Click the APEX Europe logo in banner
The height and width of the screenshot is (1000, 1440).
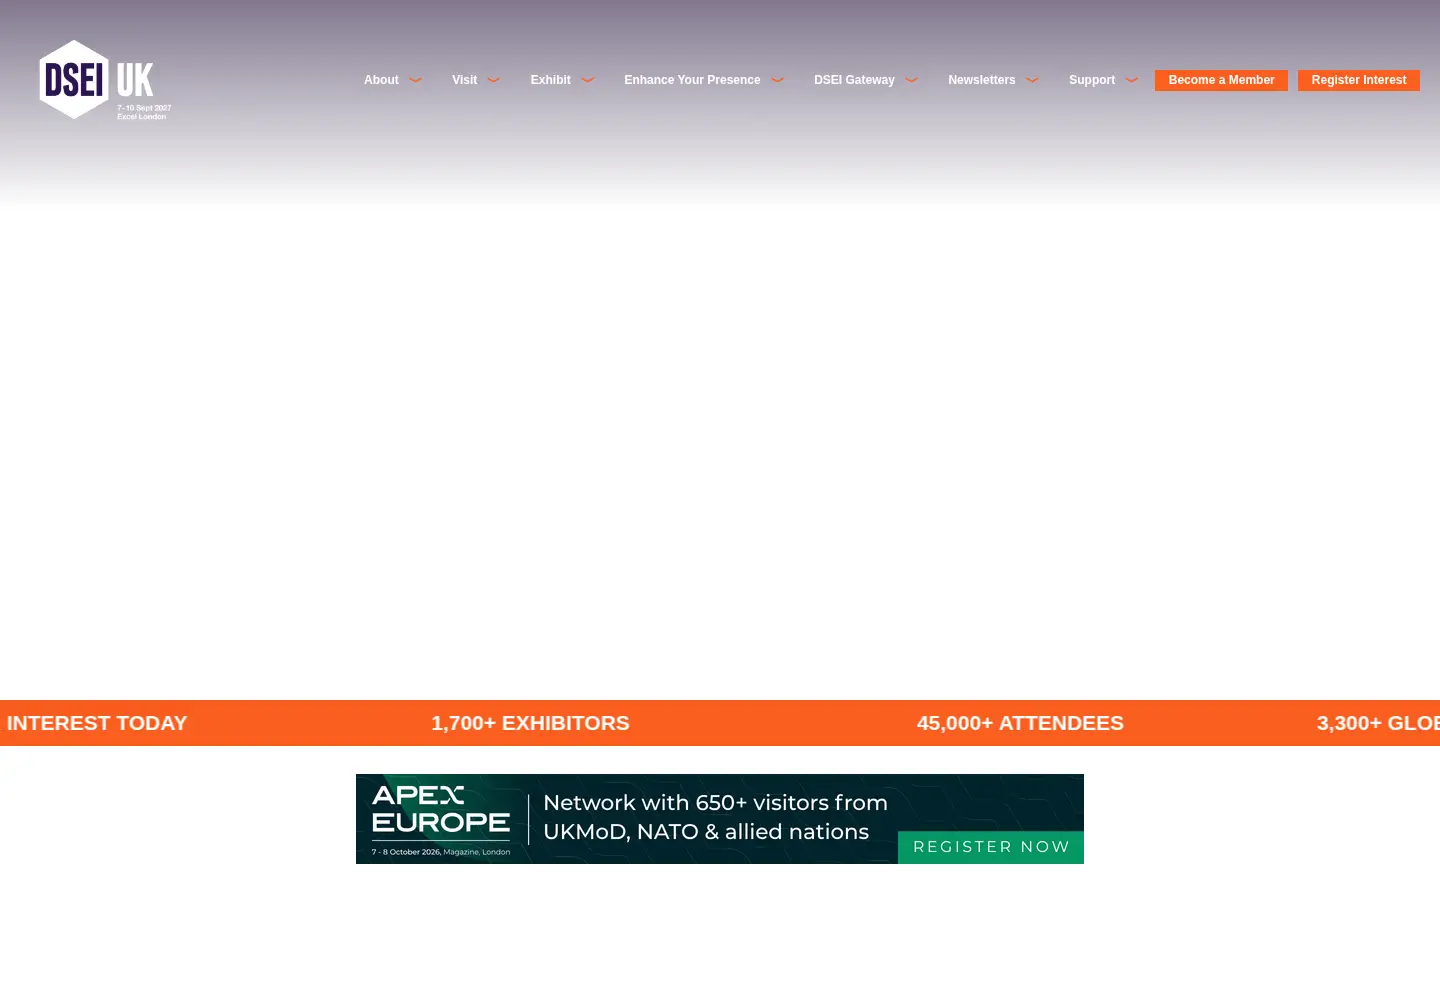point(441,809)
